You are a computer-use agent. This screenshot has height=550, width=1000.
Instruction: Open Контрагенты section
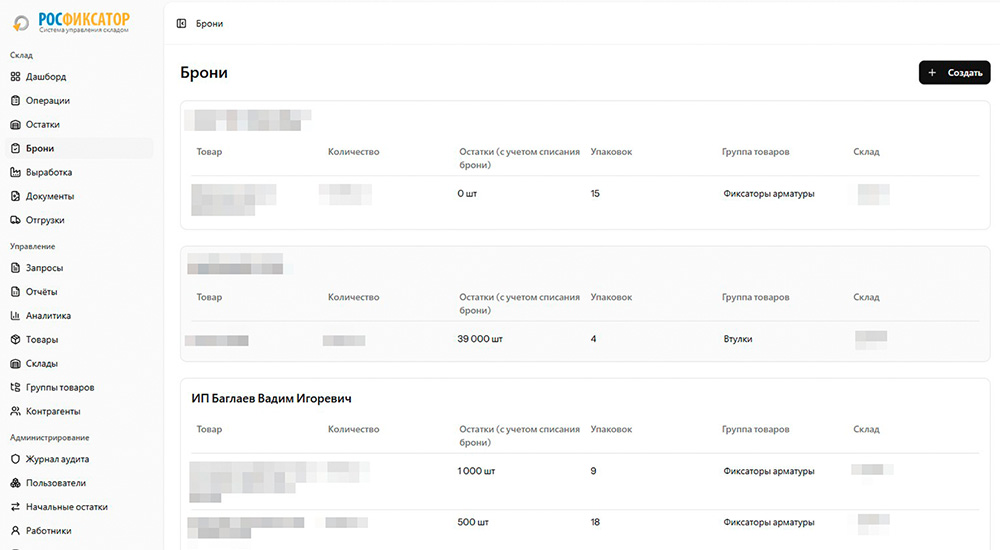(79, 412)
